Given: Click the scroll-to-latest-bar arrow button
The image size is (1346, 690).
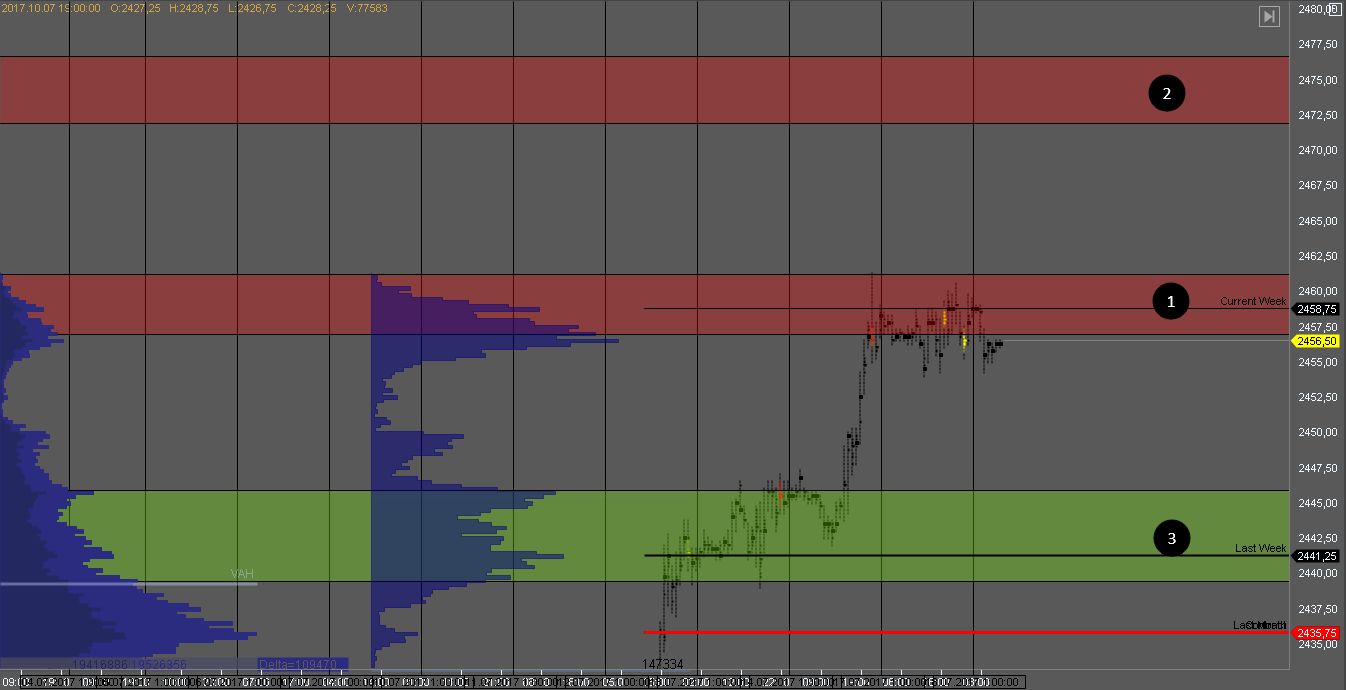Looking at the screenshot, I should click(x=1269, y=16).
